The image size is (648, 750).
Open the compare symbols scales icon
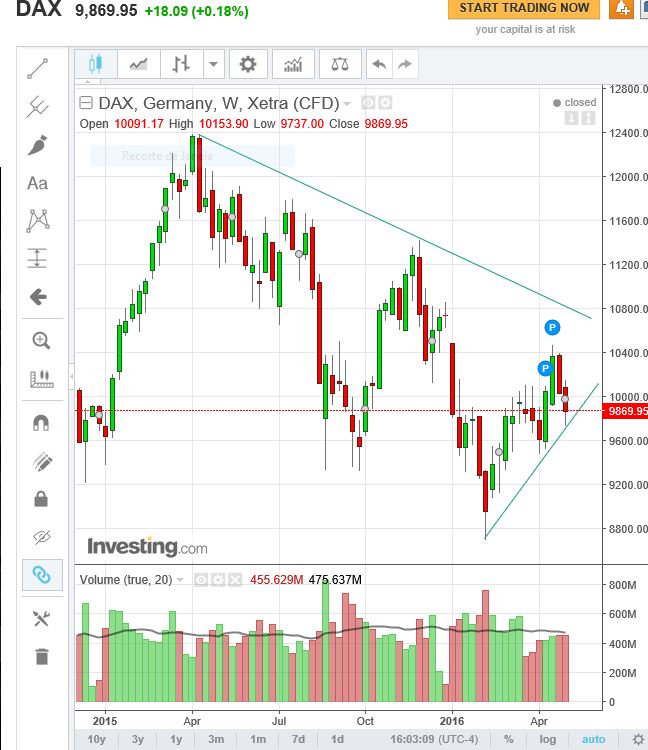point(340,65)
